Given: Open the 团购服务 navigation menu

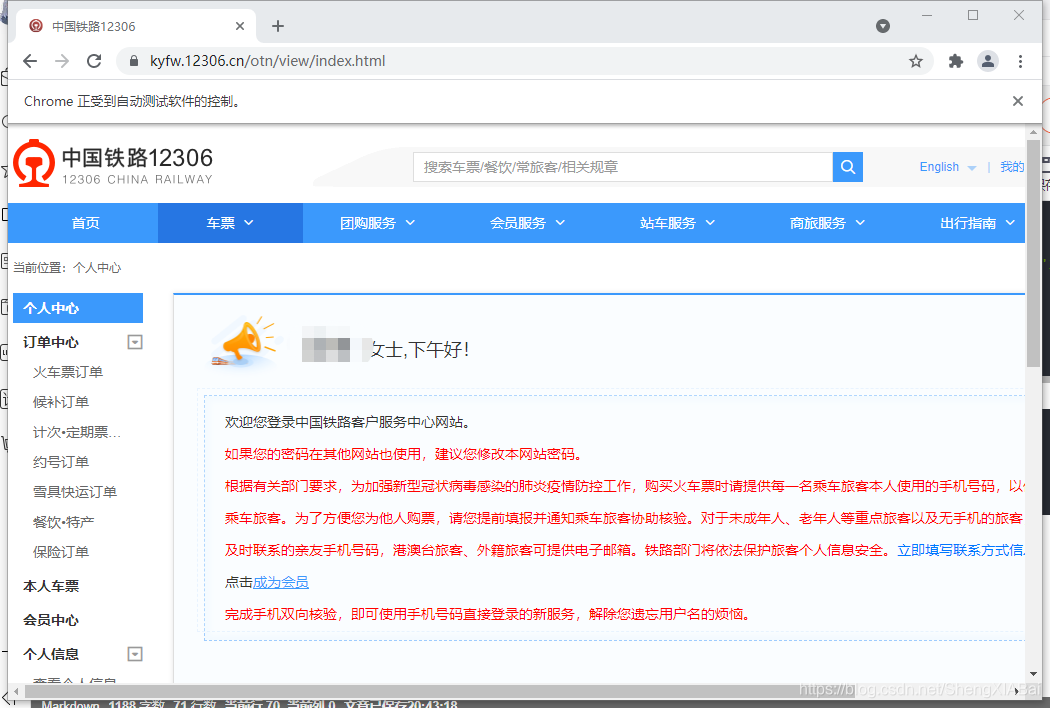Looking at the screenshot, I should tap(377, 223).
